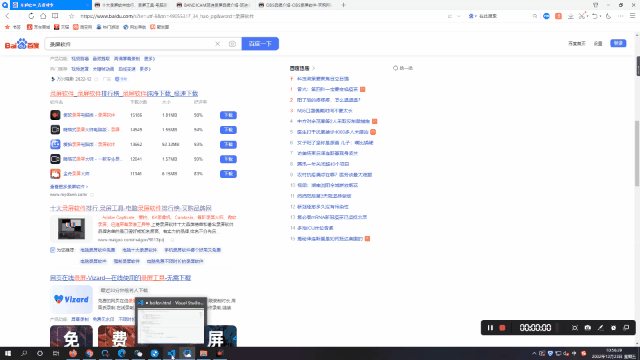
Task: Click the address bar URL
Action: (x=167, y=16)
